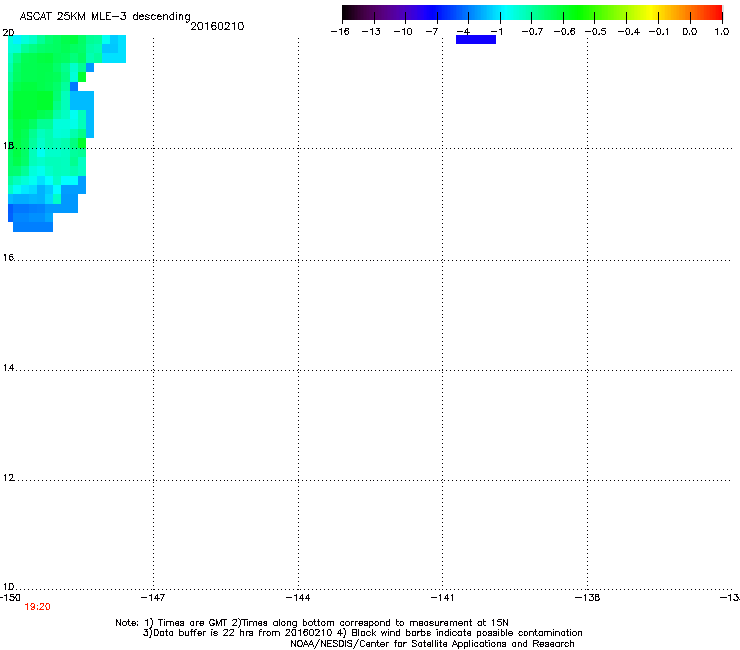Viewport: 740px width, 650px height.
Task: Click the -13 color scale label
Action: tap(371, 32)
